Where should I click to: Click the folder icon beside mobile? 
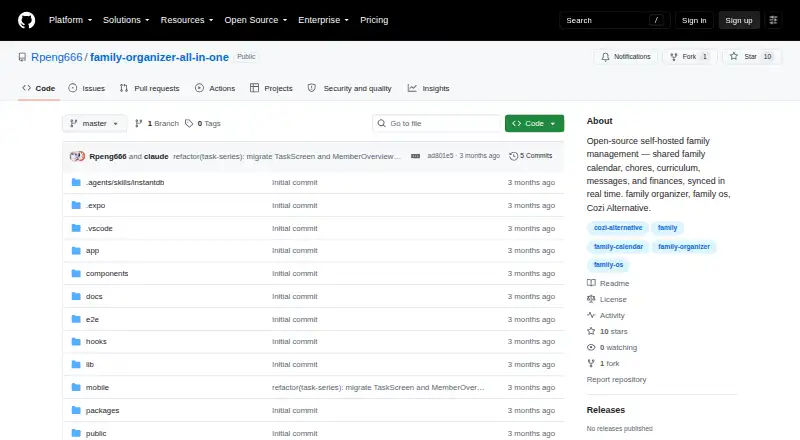point(76,387)
